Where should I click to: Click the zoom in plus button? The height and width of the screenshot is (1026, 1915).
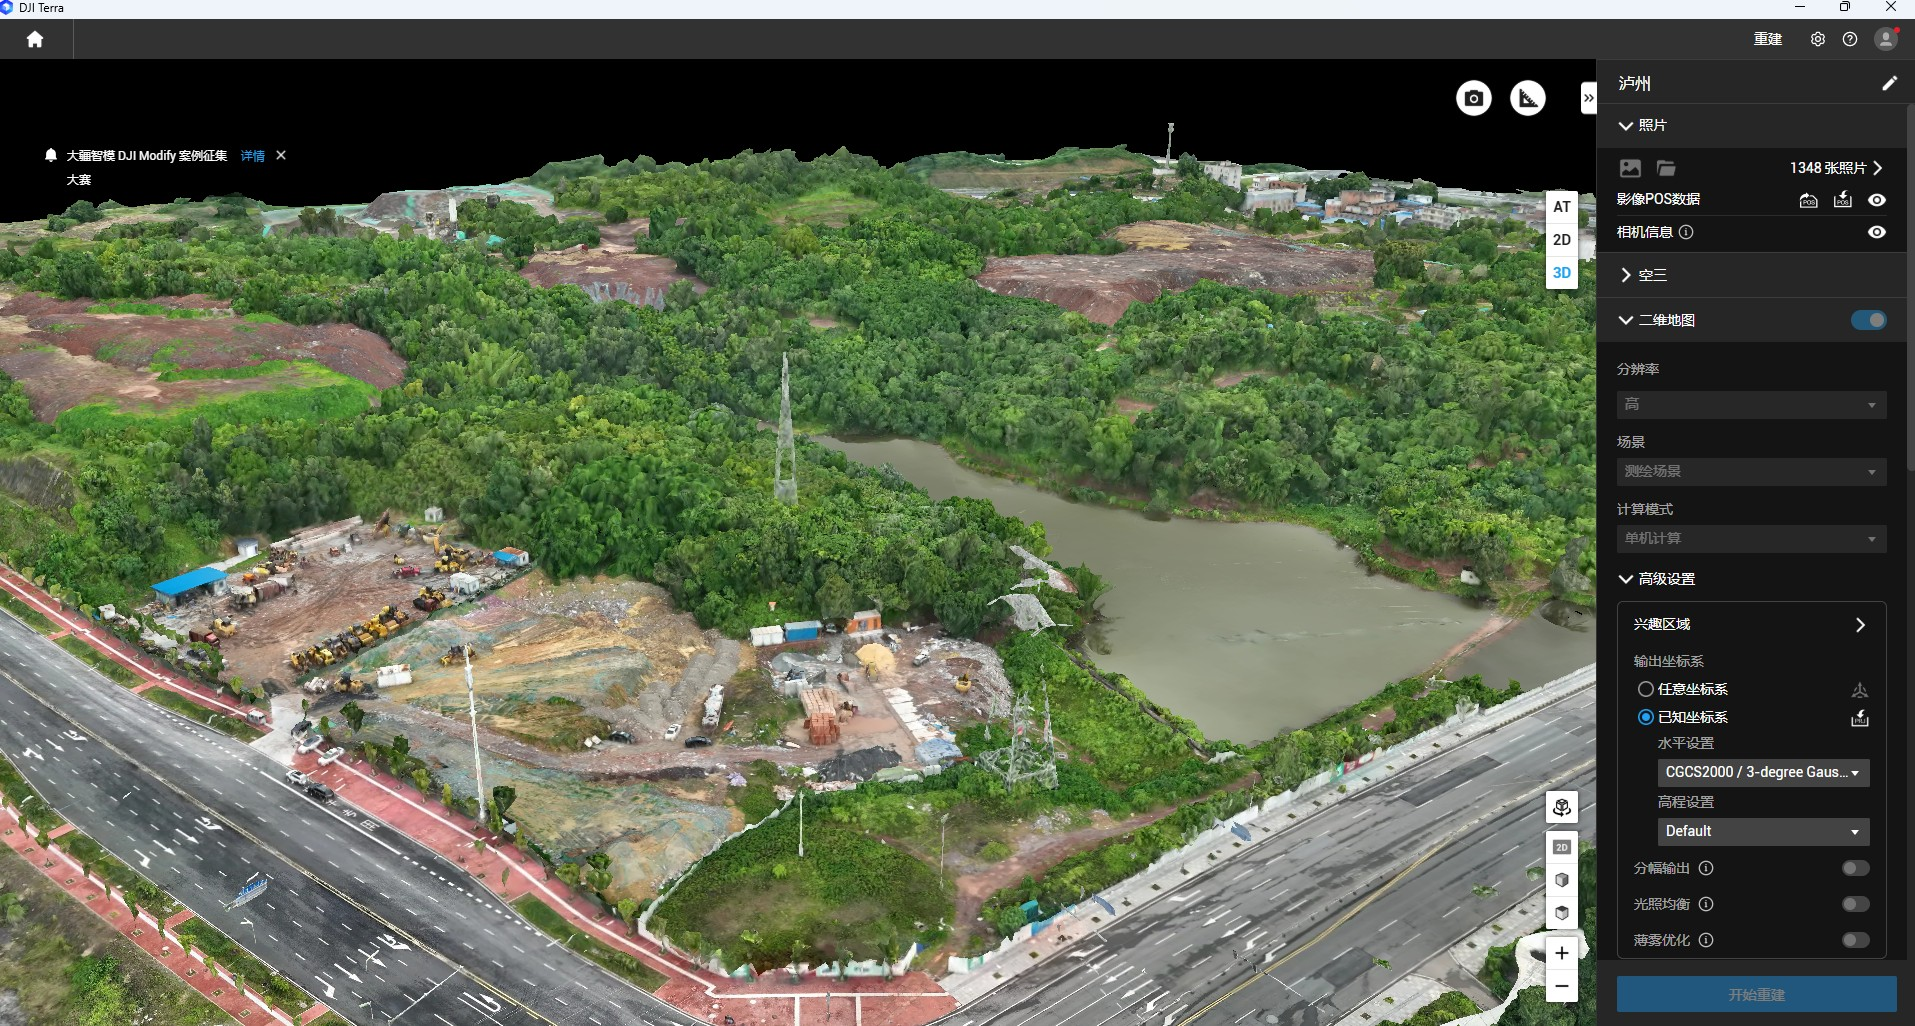pos(1561,953)
